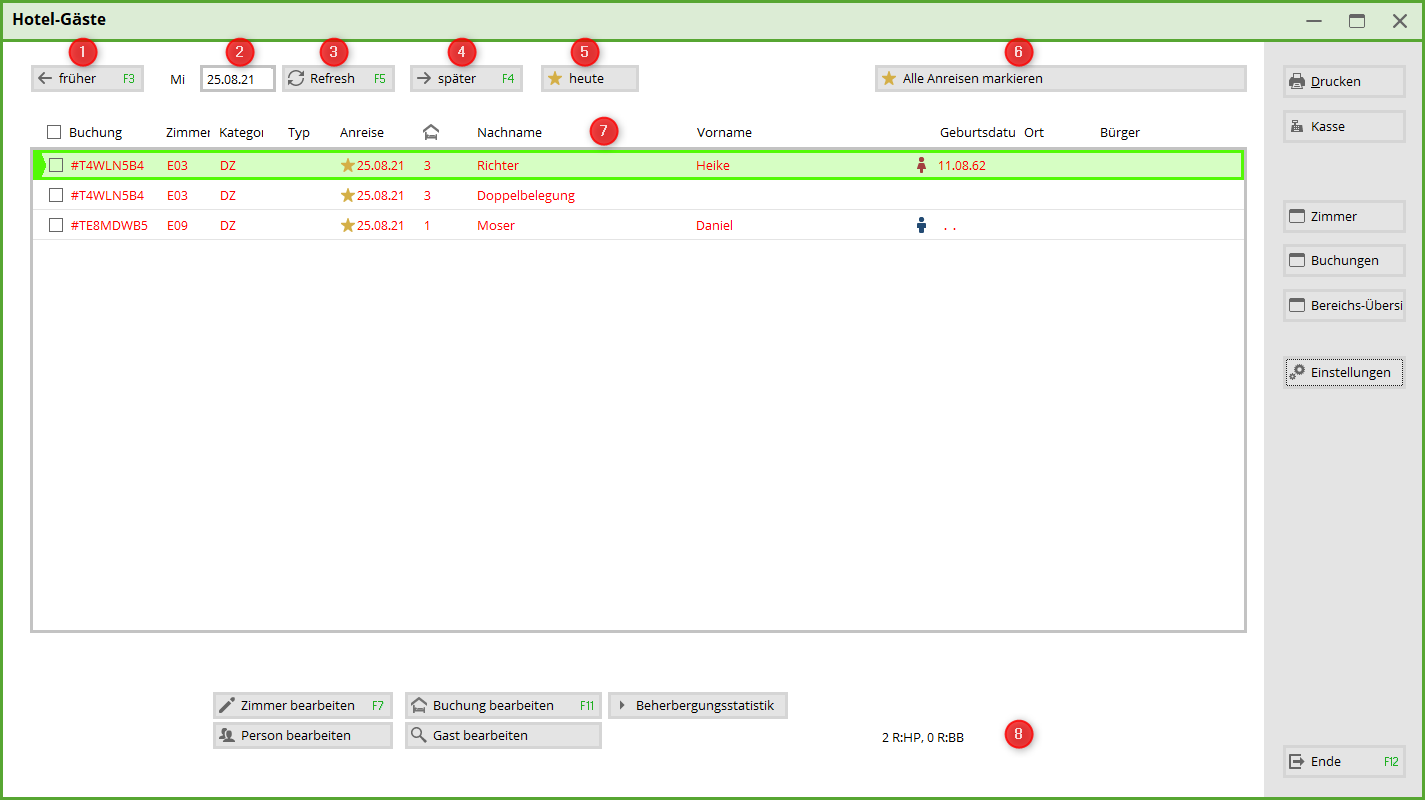Go to the earlier day with früher
The height and width of the screenshot is (800, 1425).
coord(86,78)
